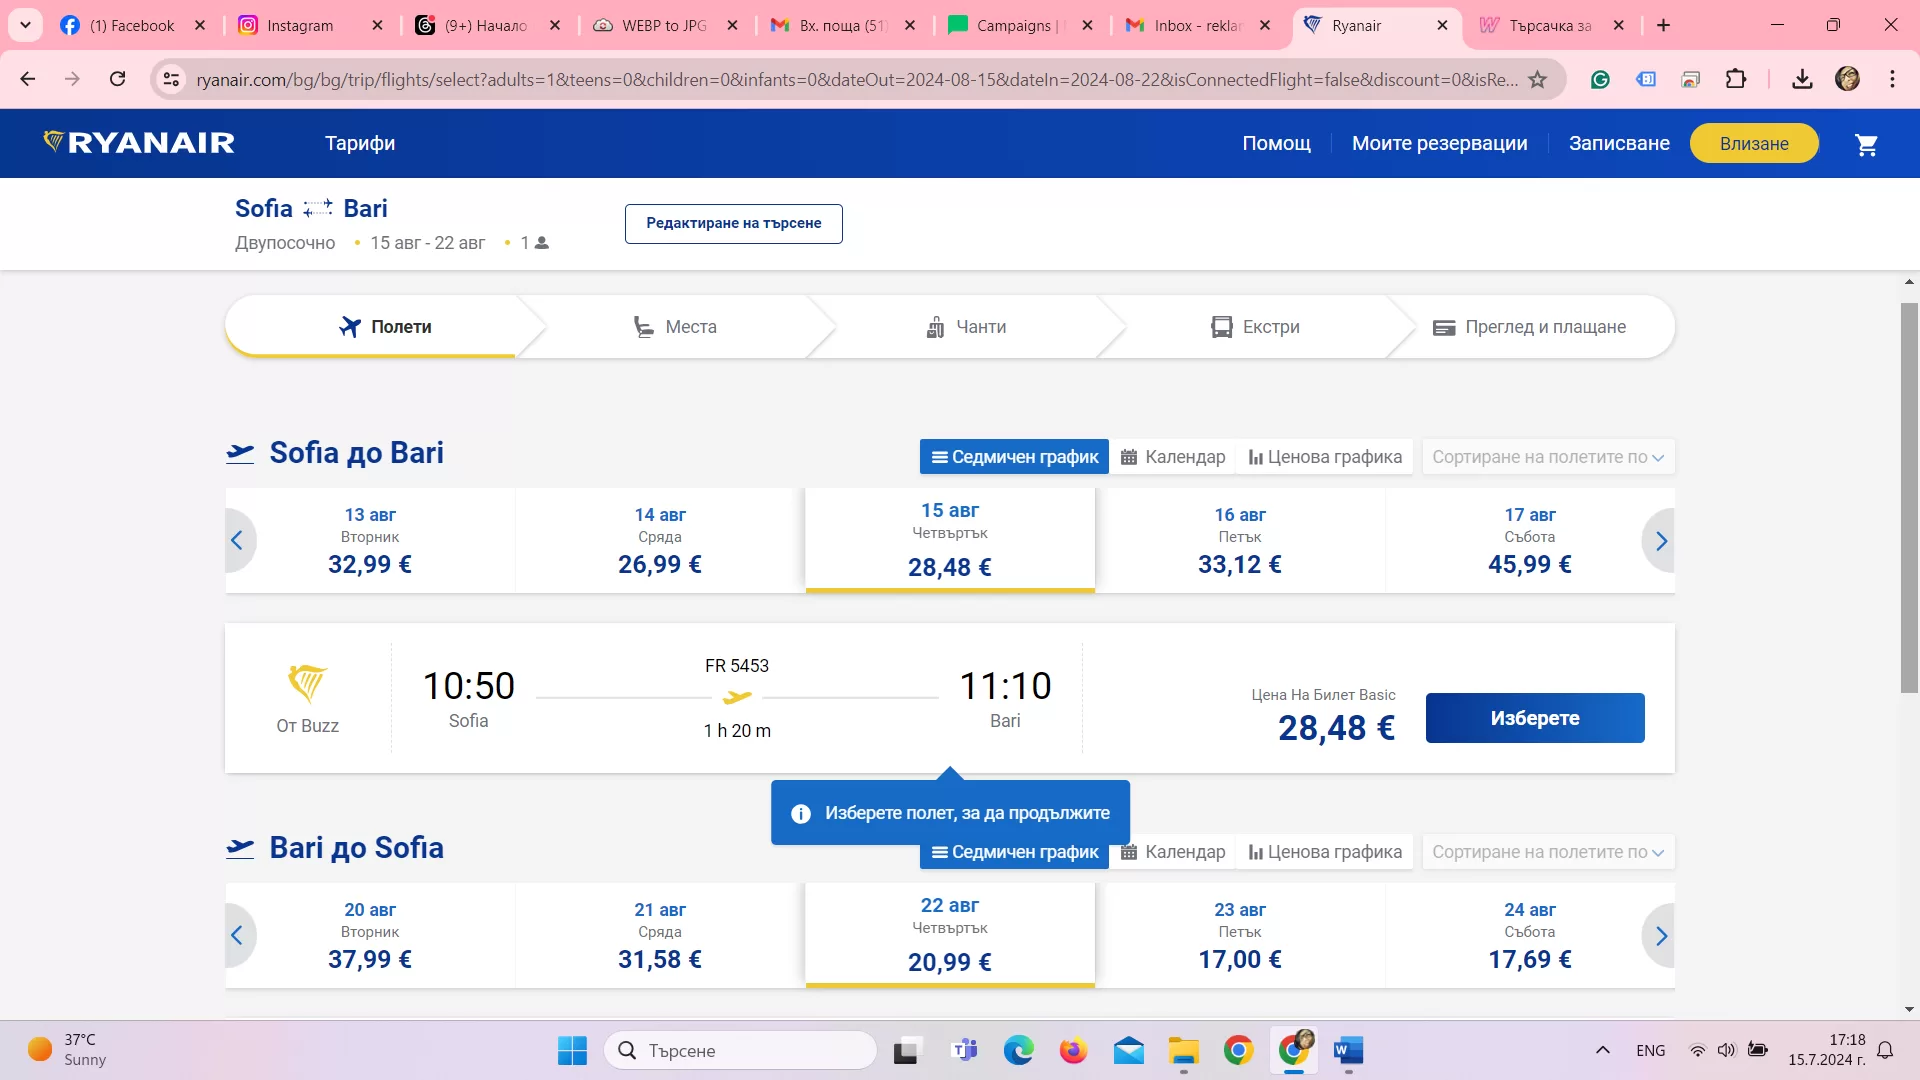Select return date 24 авг 17,69 €
The width and height of the screenshot is (1920, 1080).
coord(1530,936)
